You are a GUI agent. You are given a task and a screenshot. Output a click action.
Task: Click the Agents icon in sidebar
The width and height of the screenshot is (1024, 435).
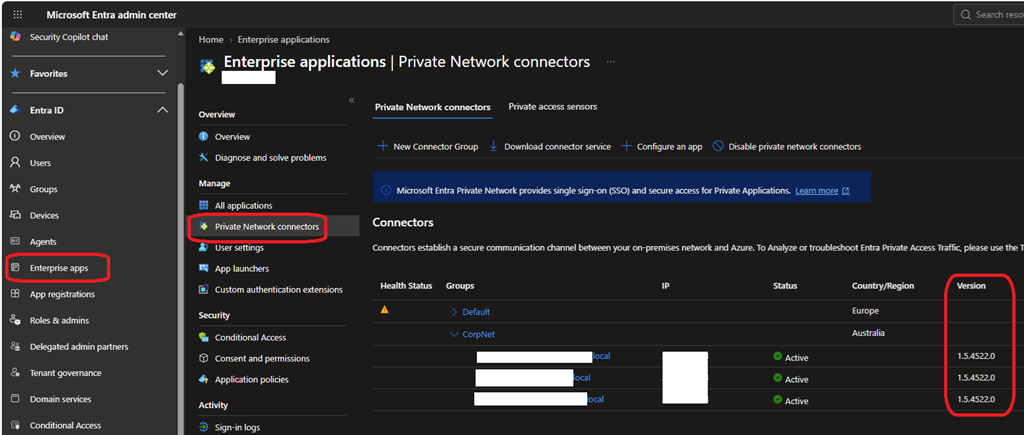pyautogui.click(x=15, y=242)
